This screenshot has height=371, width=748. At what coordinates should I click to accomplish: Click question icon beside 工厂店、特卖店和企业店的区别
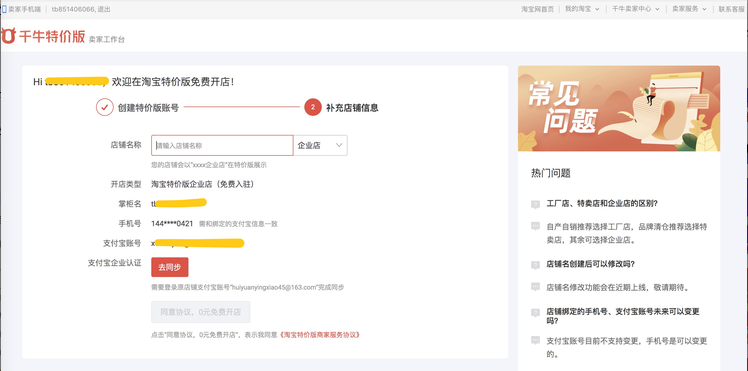(x=535, y=204)
